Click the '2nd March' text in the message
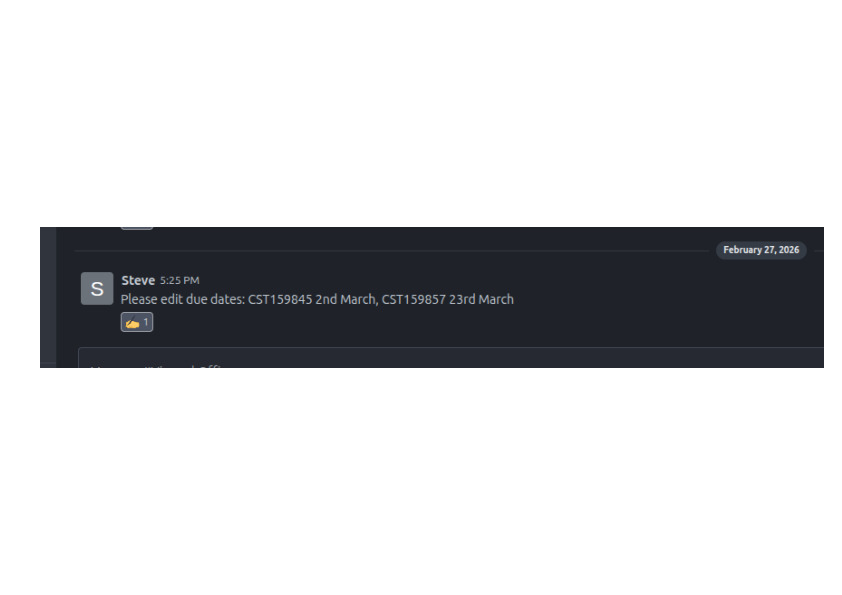The image size is (842, 595). [345, 299]
